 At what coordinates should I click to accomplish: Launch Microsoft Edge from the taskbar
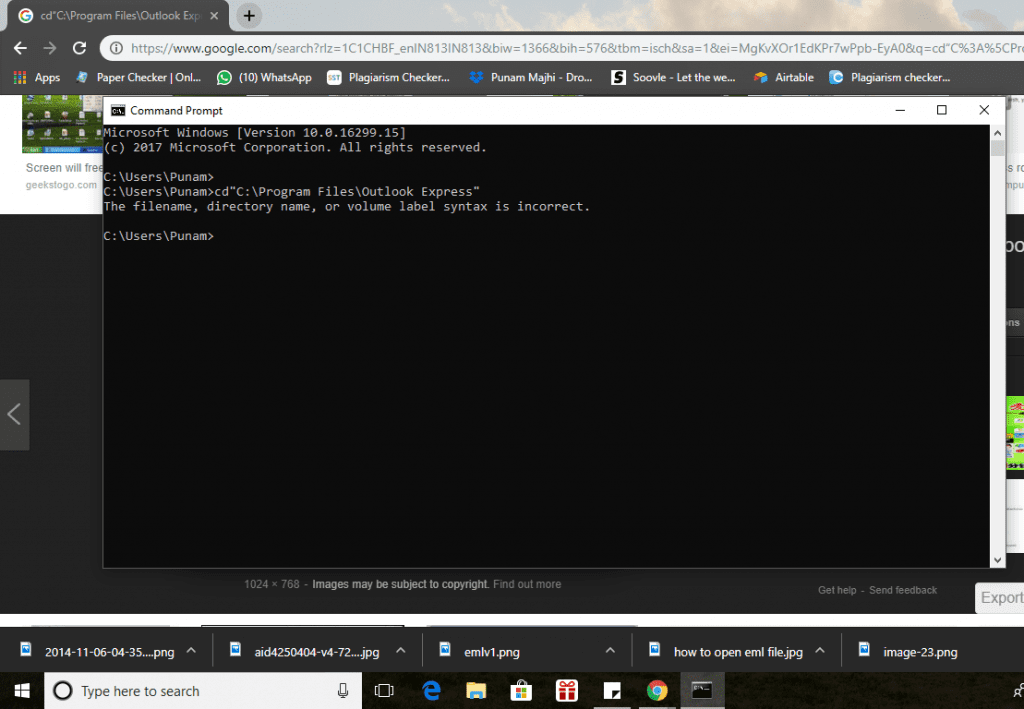point(432,691)
